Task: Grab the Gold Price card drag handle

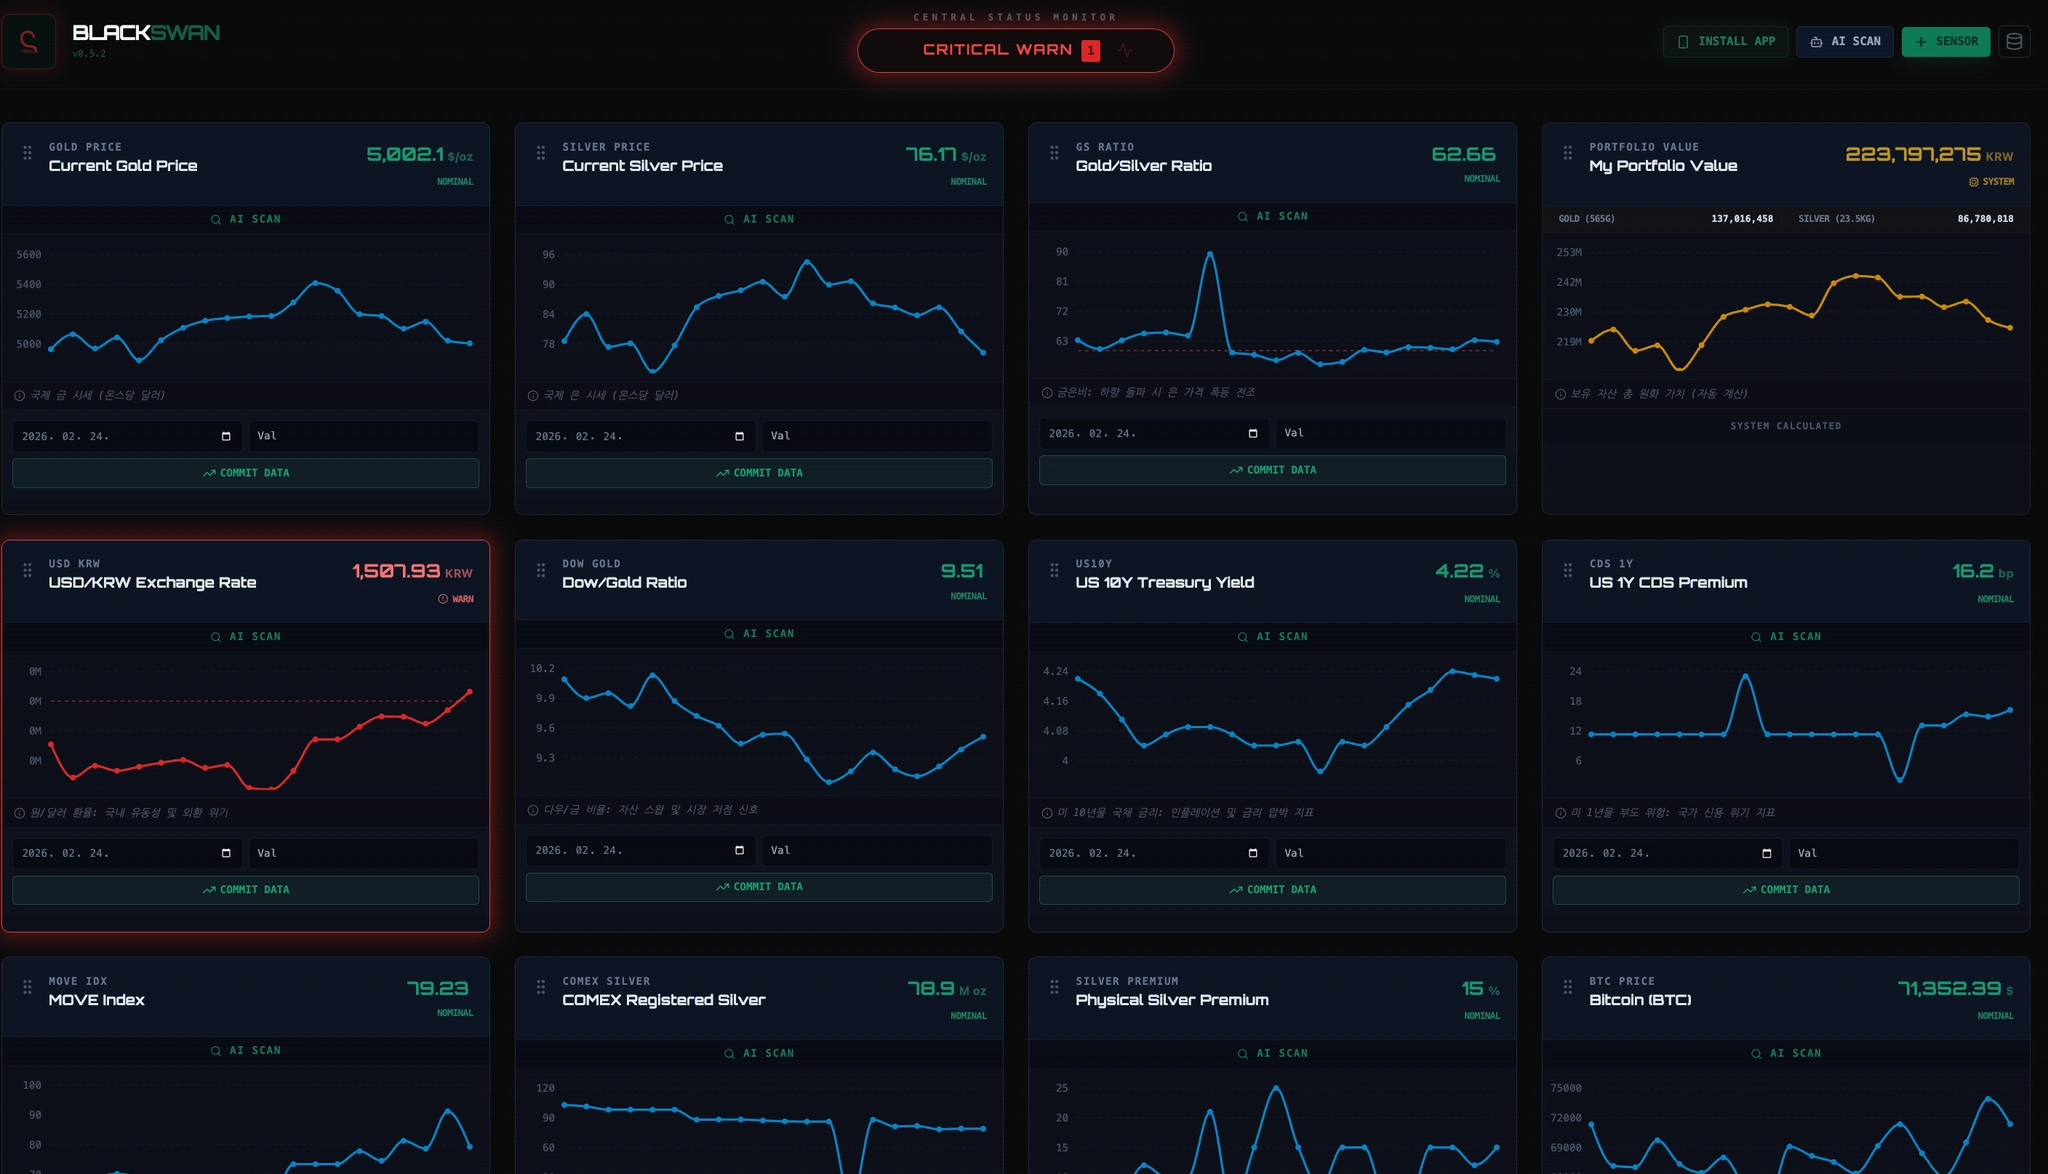Action: point(28,153)
